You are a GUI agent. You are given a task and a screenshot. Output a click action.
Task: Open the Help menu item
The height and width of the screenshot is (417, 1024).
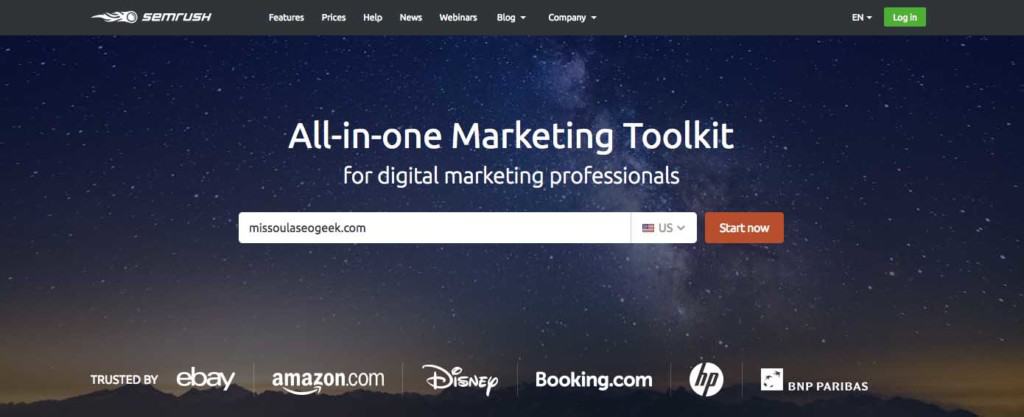coord(372,18)
